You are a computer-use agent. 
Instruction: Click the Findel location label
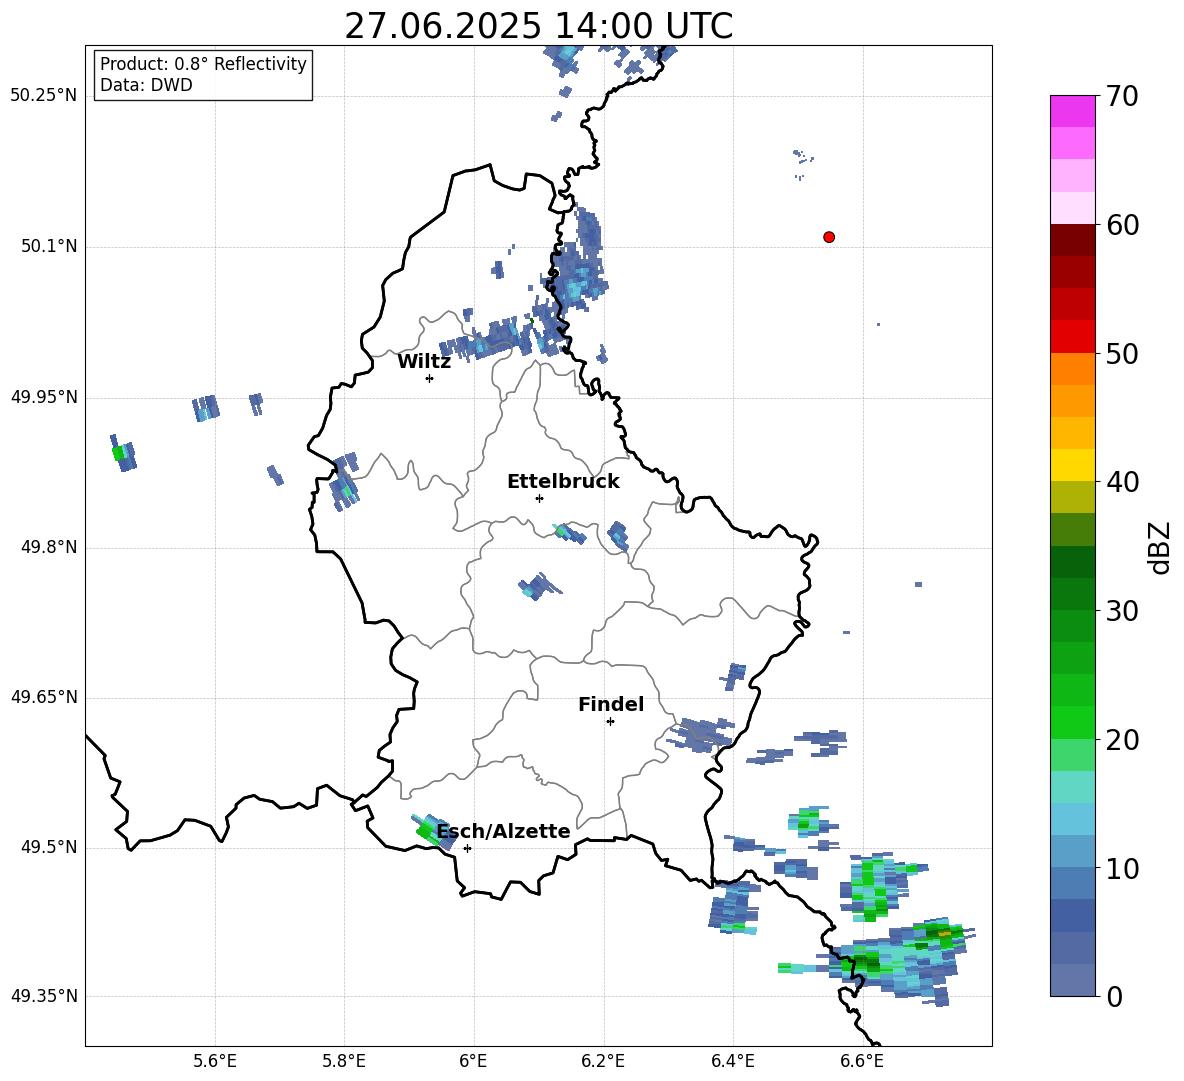point(611,704)
